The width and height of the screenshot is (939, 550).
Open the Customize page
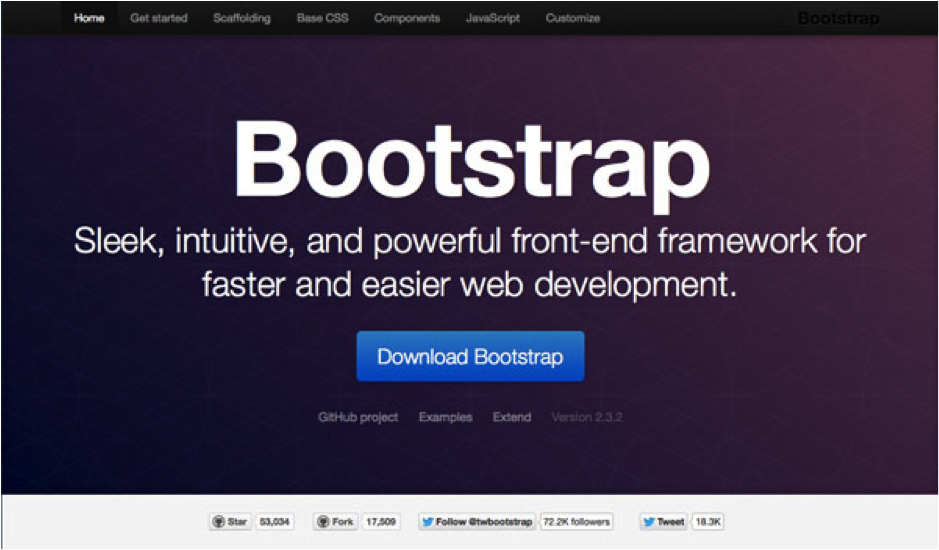point(573,18)
